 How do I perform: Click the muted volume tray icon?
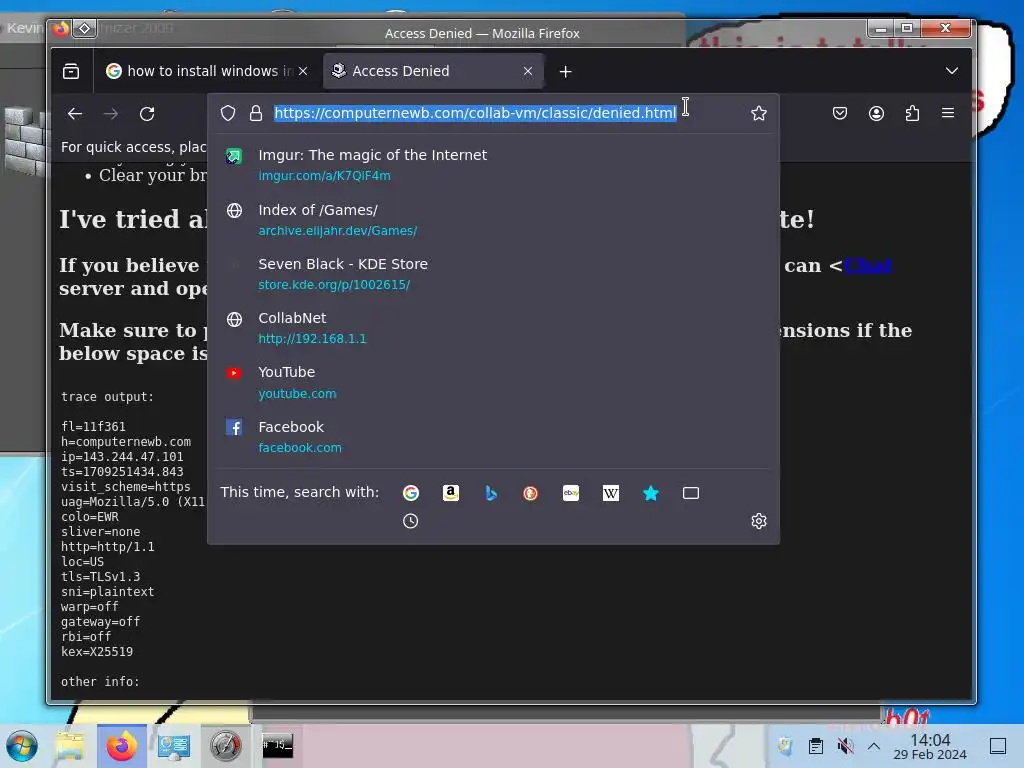click(845, 746)
